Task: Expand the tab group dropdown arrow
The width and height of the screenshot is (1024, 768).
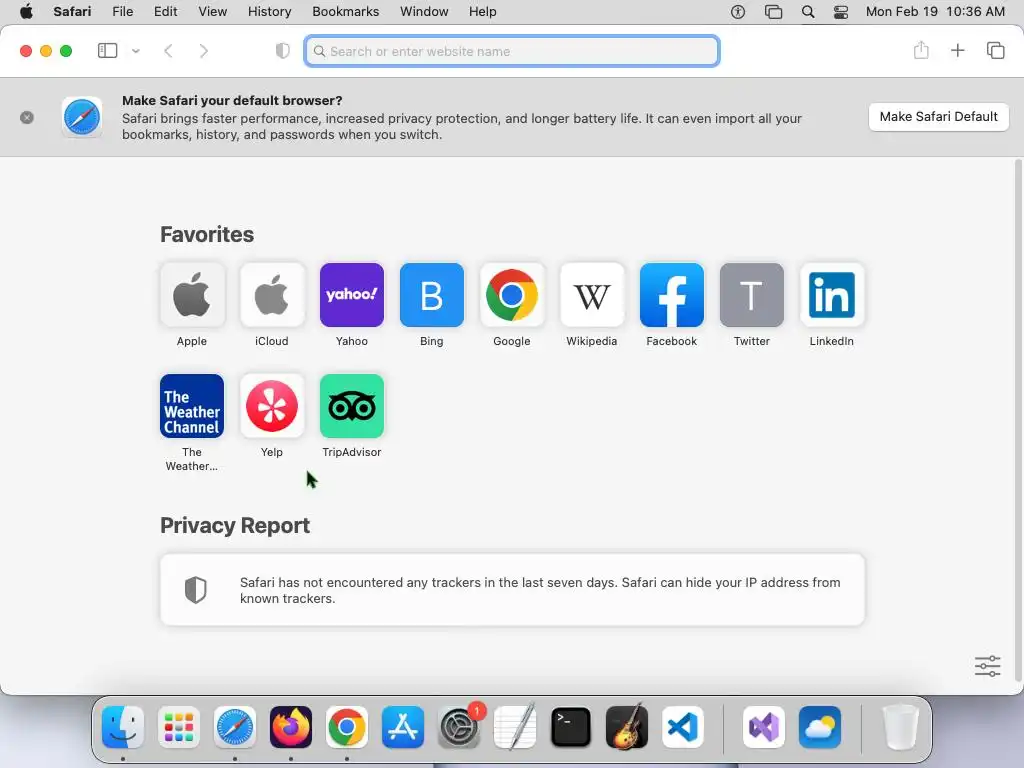Action: [x=136, y=51]
